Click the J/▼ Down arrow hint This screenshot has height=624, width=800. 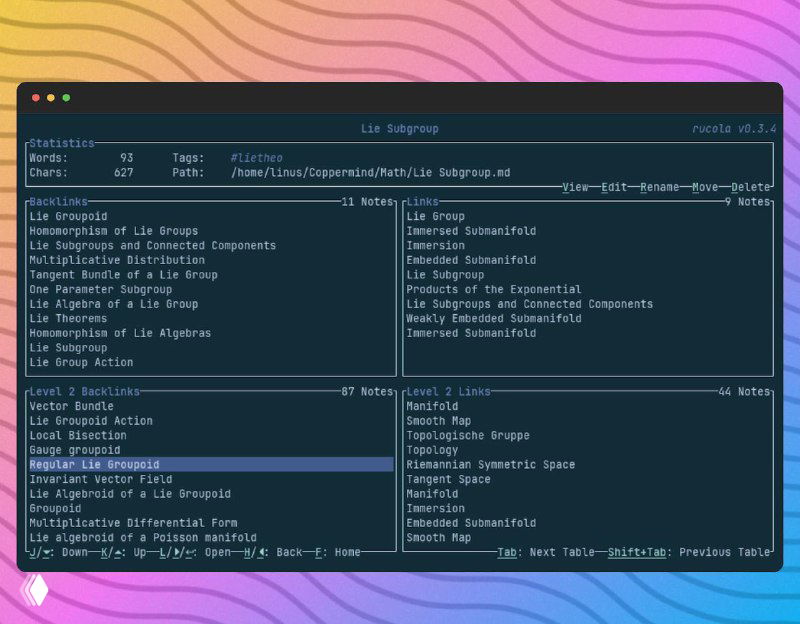pyautogui.click(x=59, y=552)
